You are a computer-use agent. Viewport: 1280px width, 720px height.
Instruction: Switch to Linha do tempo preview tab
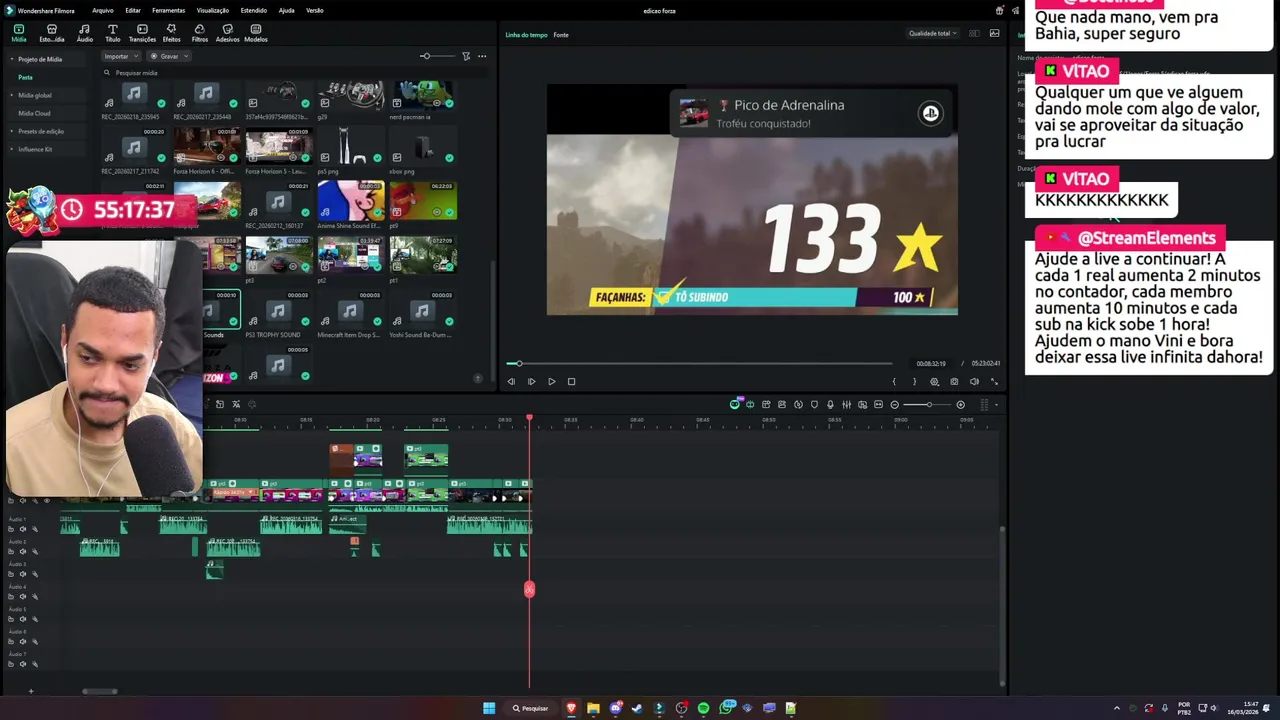[x=526, y=35]
